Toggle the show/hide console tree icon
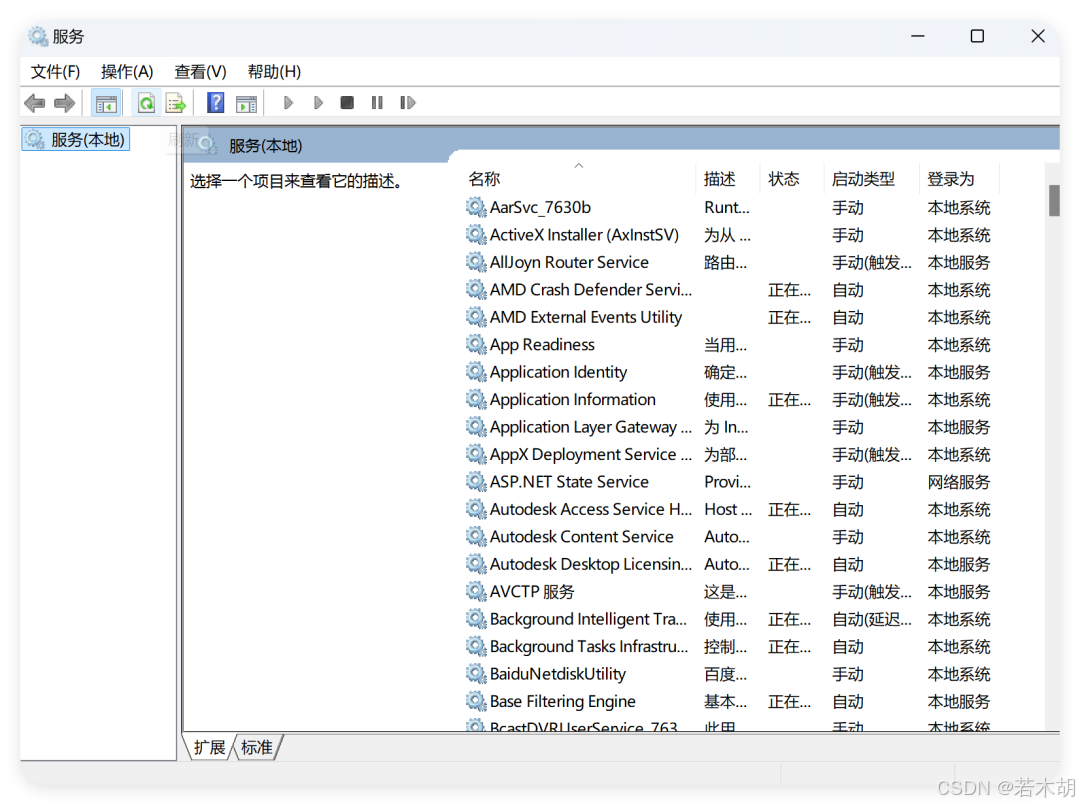 pos(106,103)
